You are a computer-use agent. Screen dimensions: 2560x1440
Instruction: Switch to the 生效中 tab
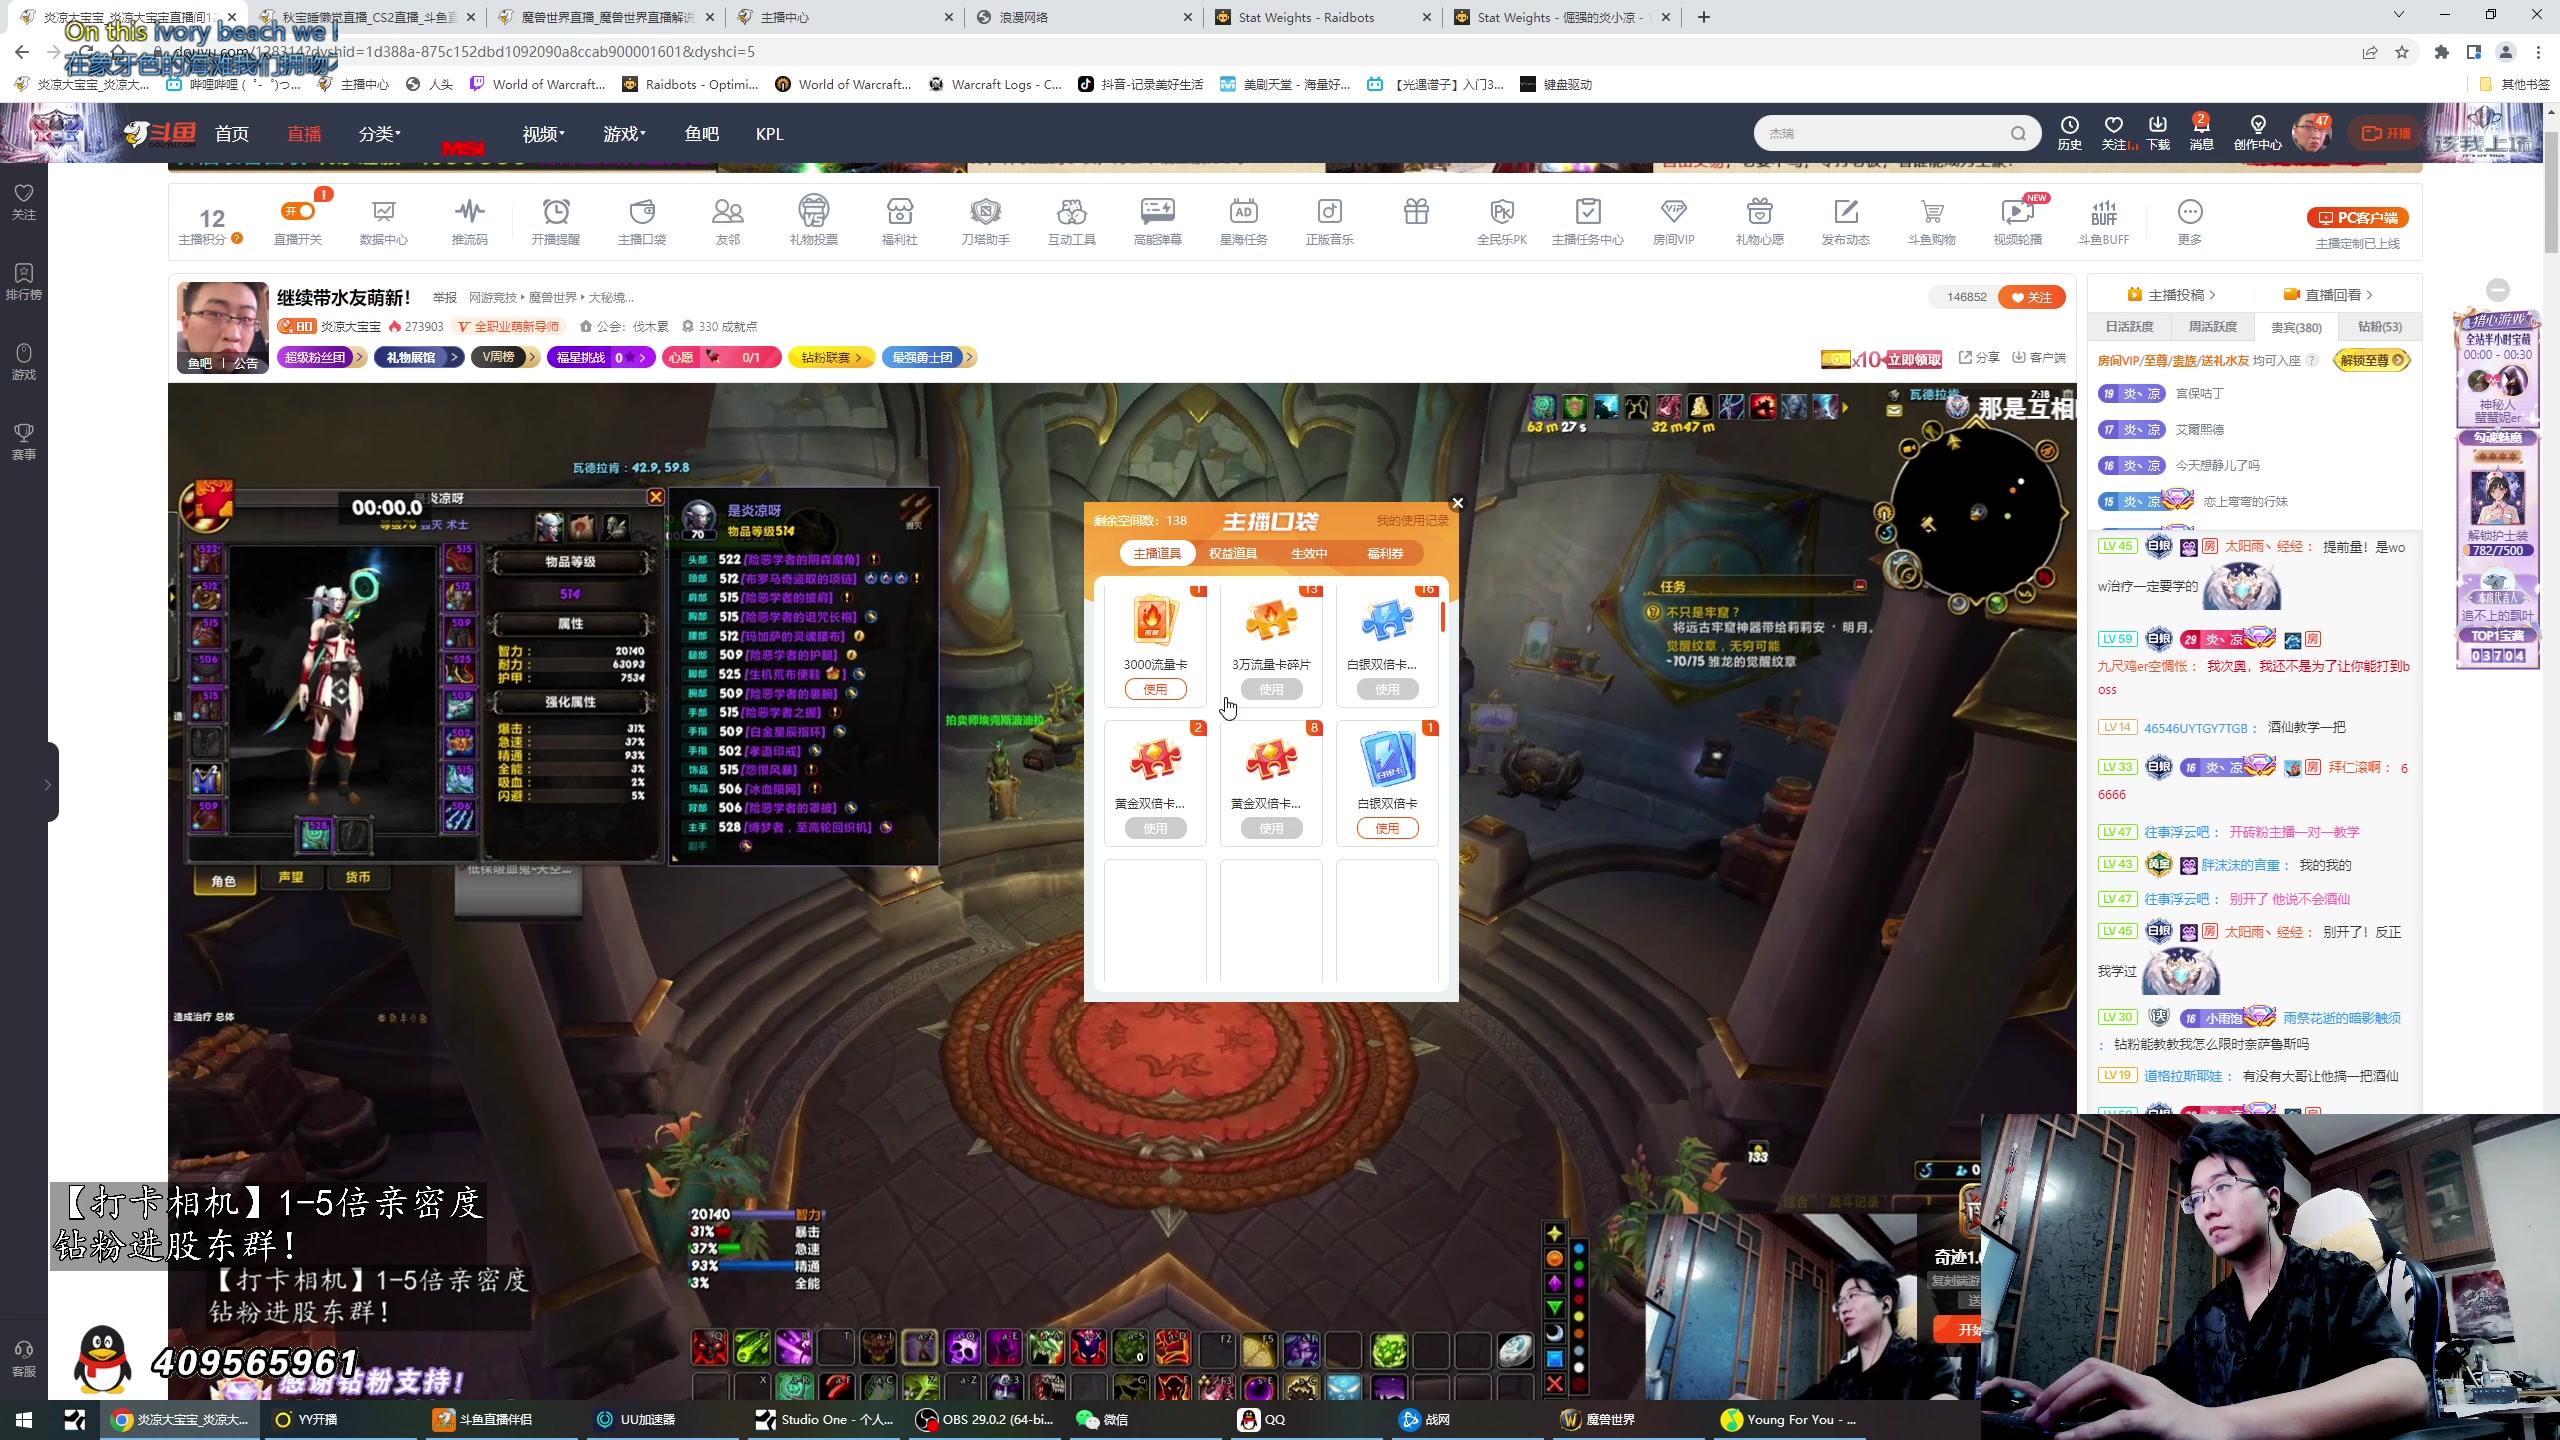point(1309,553)
